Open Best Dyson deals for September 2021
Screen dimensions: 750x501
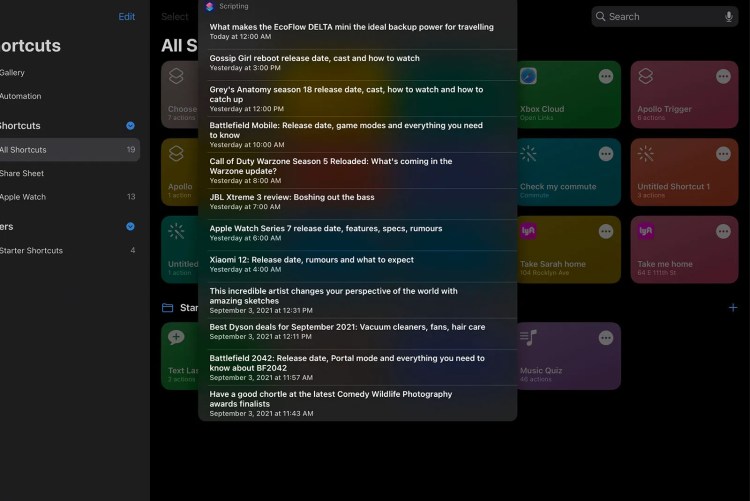click(x=357, y=332)
